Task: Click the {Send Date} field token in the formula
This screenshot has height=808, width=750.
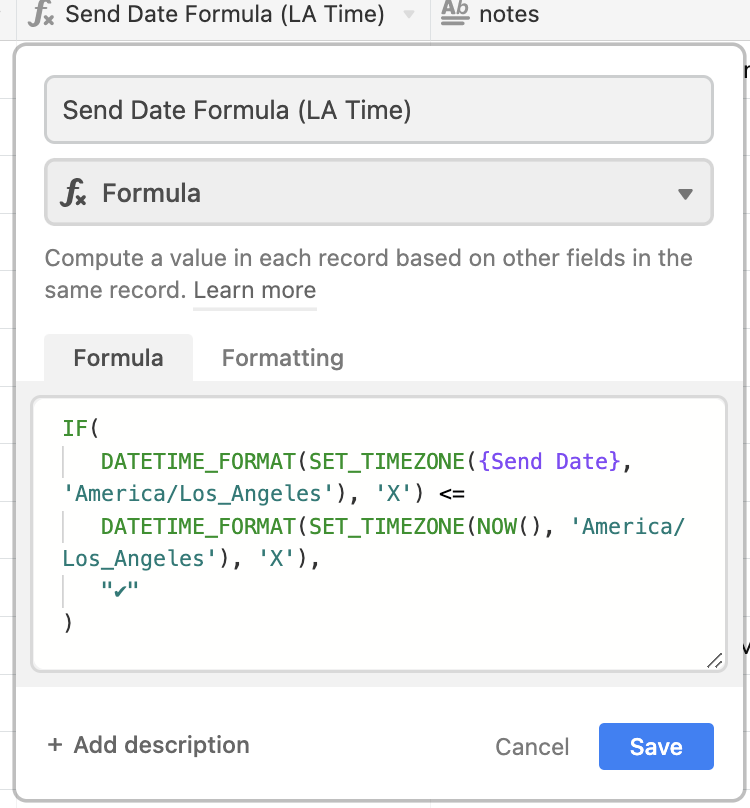Action: 548,461
